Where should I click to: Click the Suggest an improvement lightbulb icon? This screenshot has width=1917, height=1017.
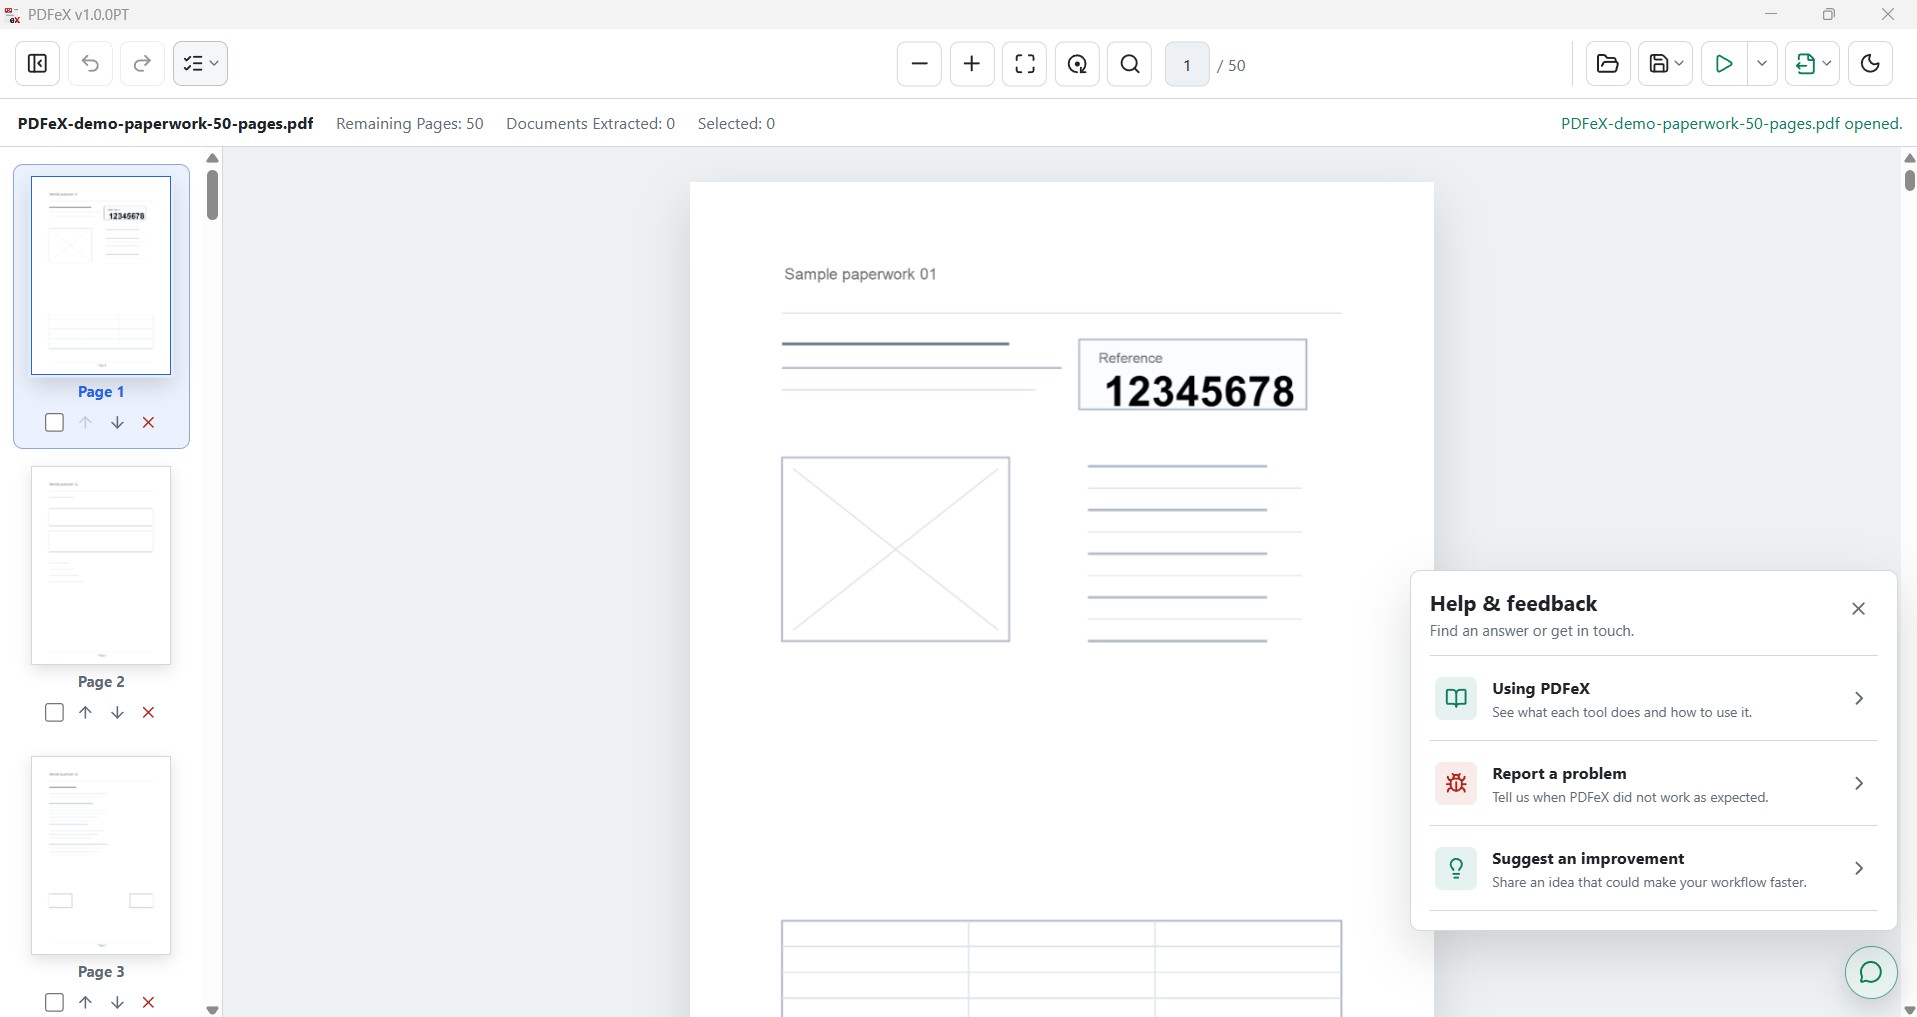pos(1456,868)
